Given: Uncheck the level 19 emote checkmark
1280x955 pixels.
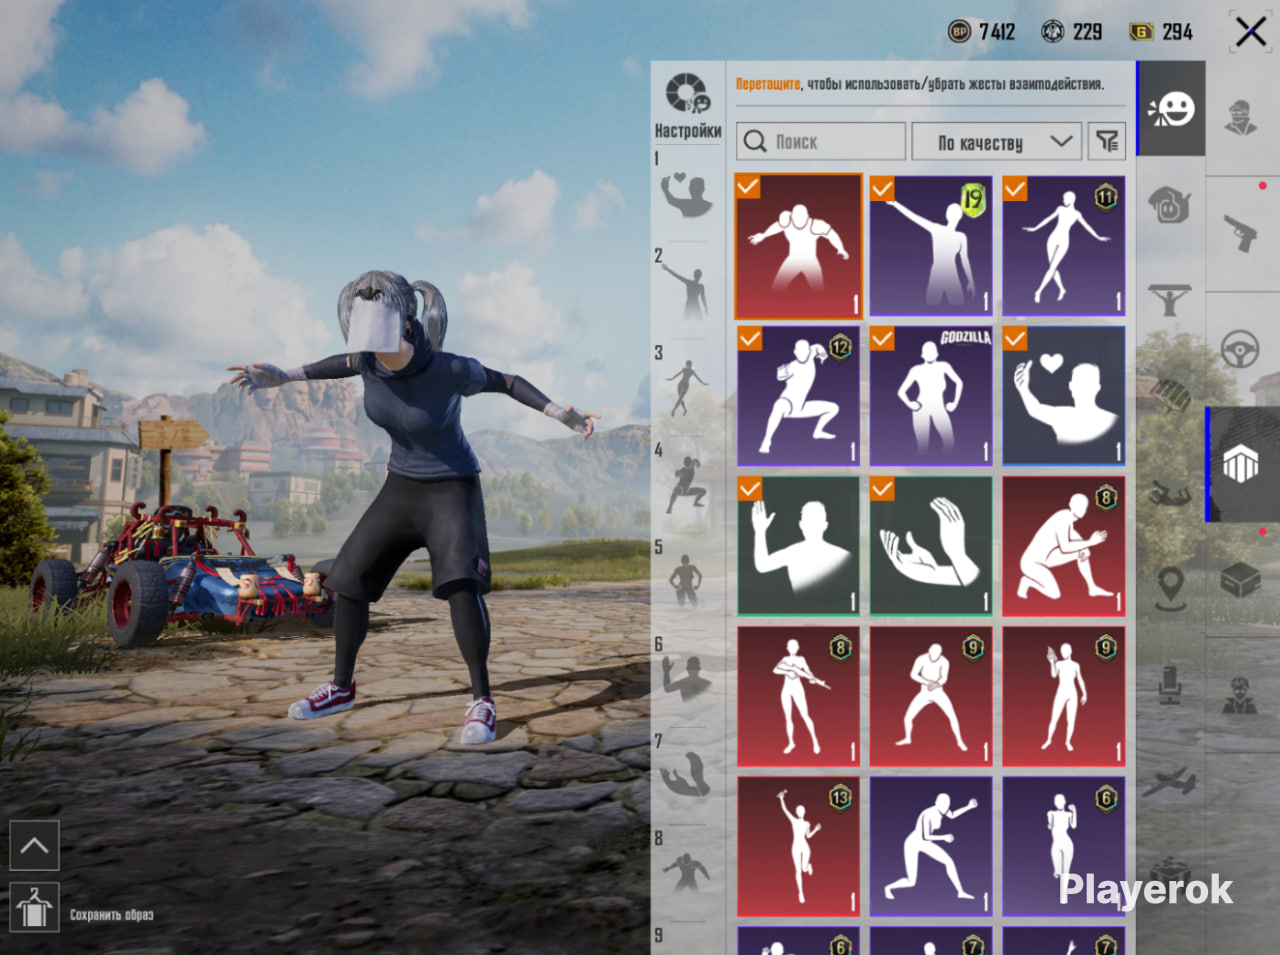Looking at the screenshot, I should tap(882, 188).
